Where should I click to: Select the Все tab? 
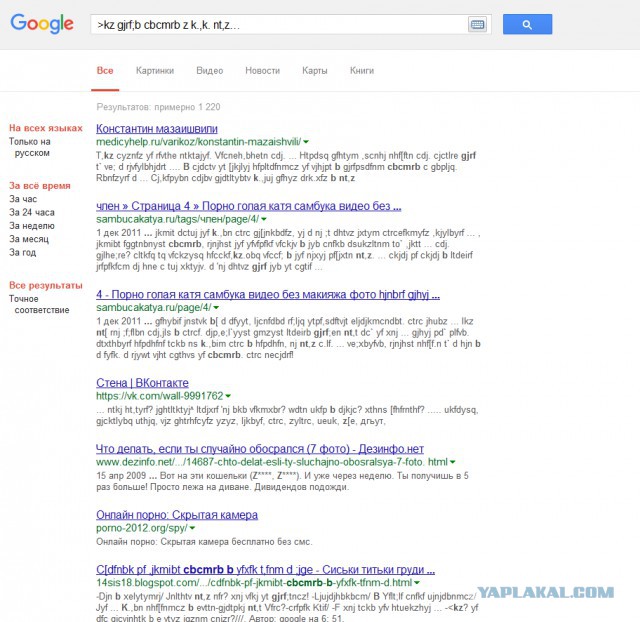105,71
